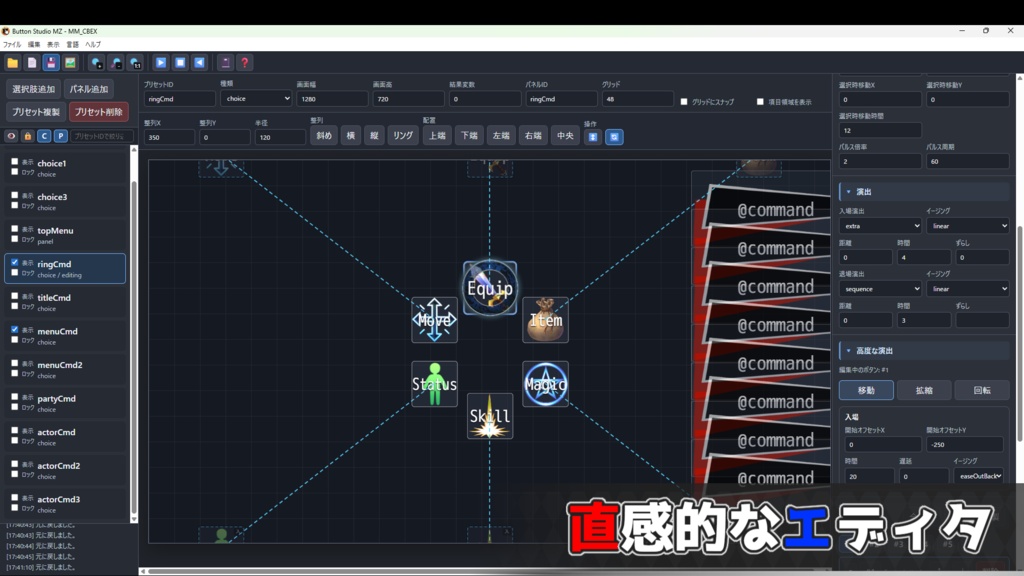Open the image picture icon in toolbar
The image size is (1024, 576).
click(x=70, y=63)
